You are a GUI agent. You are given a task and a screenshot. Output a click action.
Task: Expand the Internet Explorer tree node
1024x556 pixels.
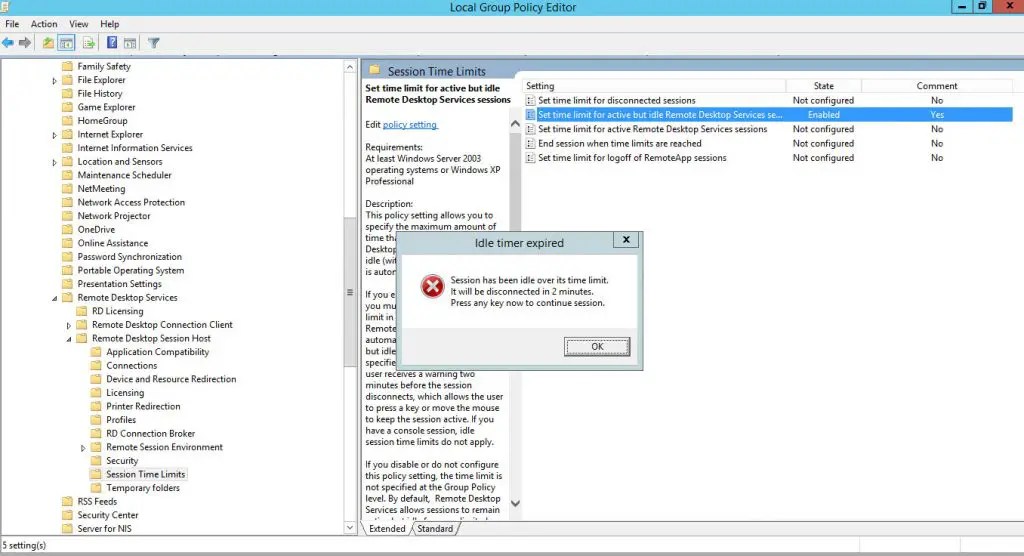(x=54, y=135)
